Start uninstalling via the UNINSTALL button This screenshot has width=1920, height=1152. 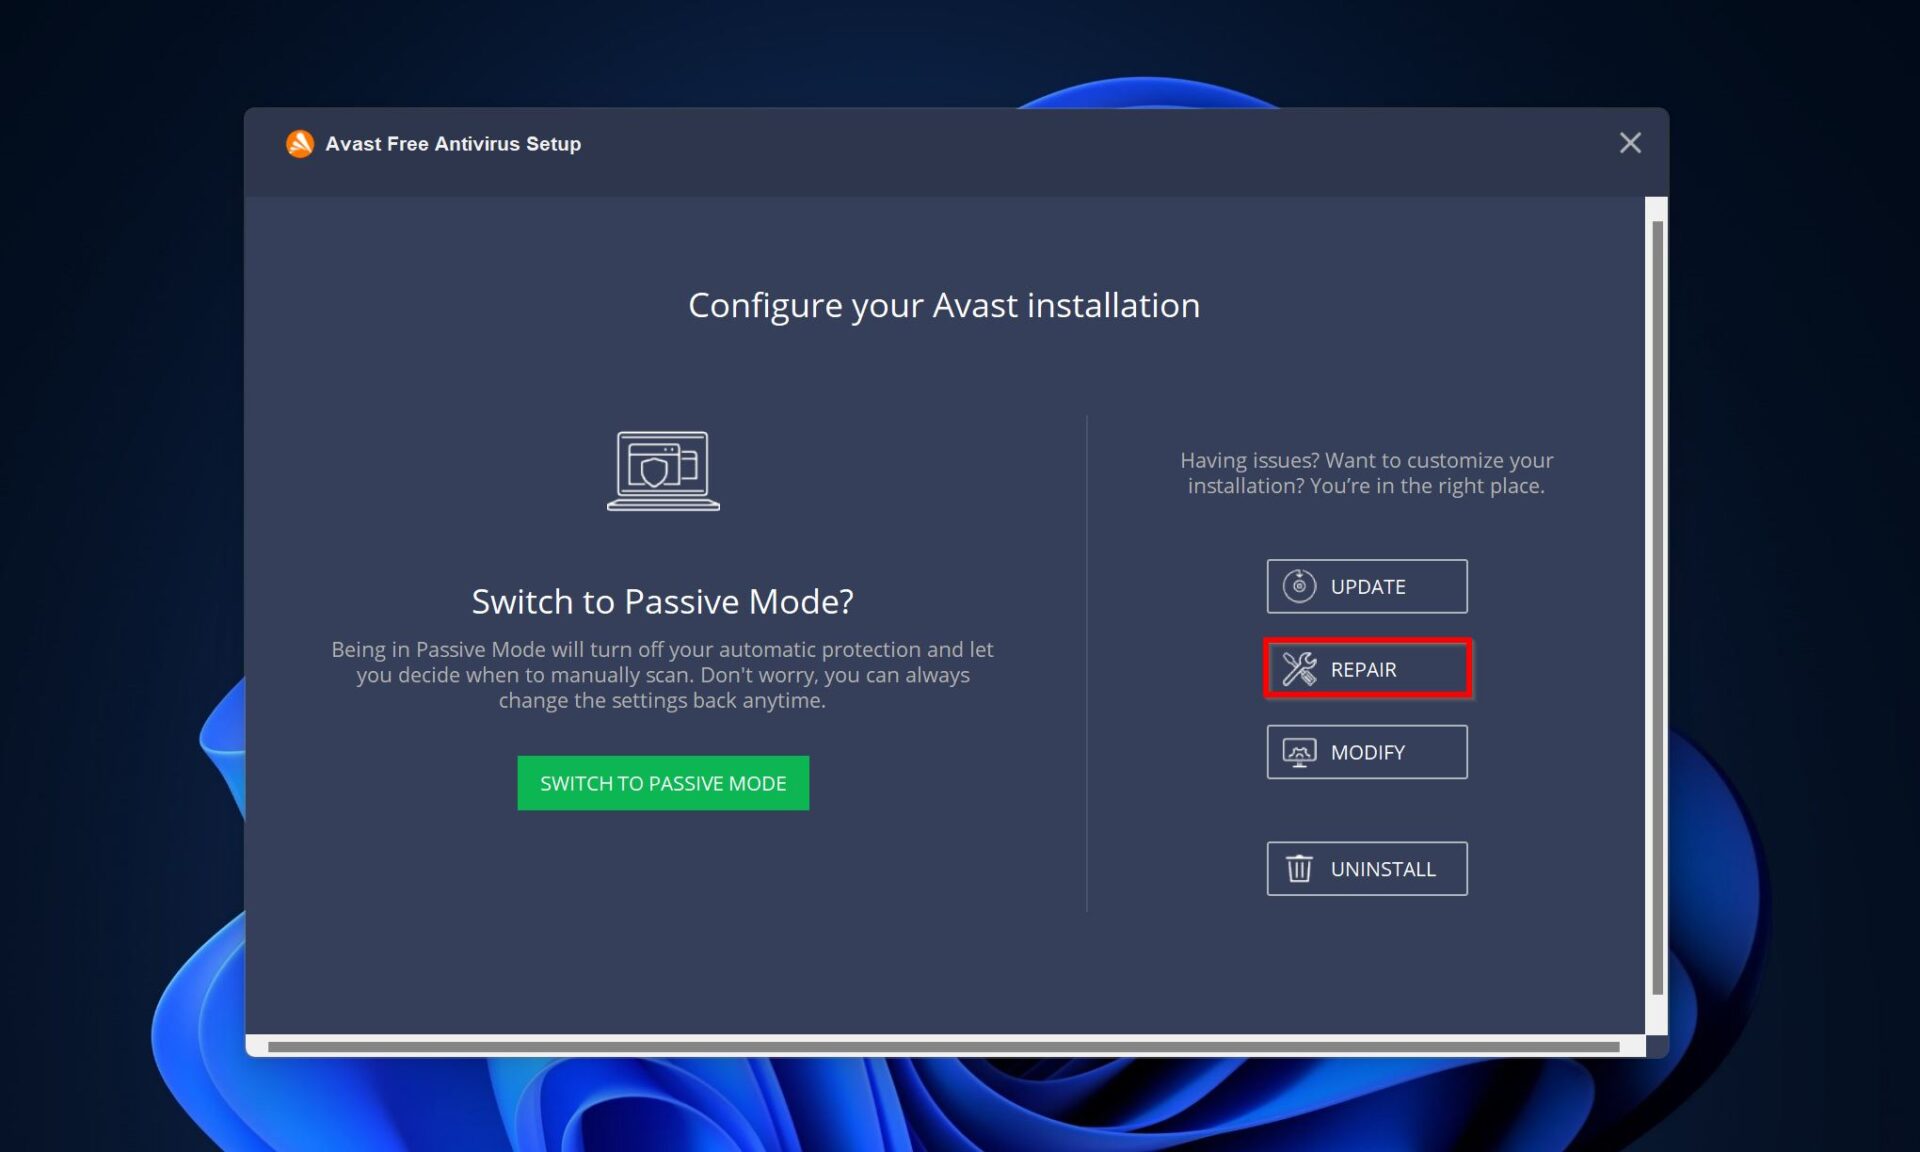click(1366, 868)
